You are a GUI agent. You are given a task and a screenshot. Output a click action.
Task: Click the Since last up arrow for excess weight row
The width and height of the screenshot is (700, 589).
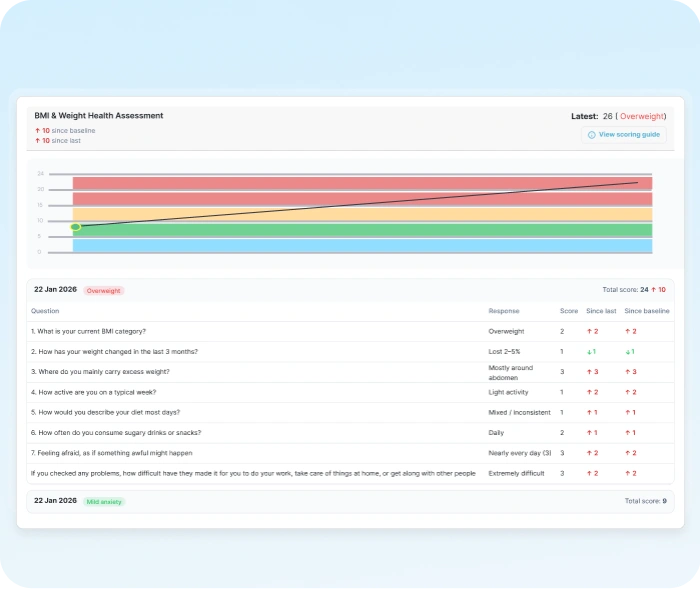(x=589, y=372)
